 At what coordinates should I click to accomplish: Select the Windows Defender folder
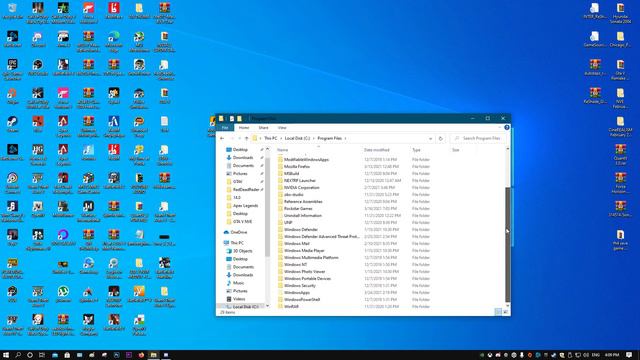click(301, 230)
